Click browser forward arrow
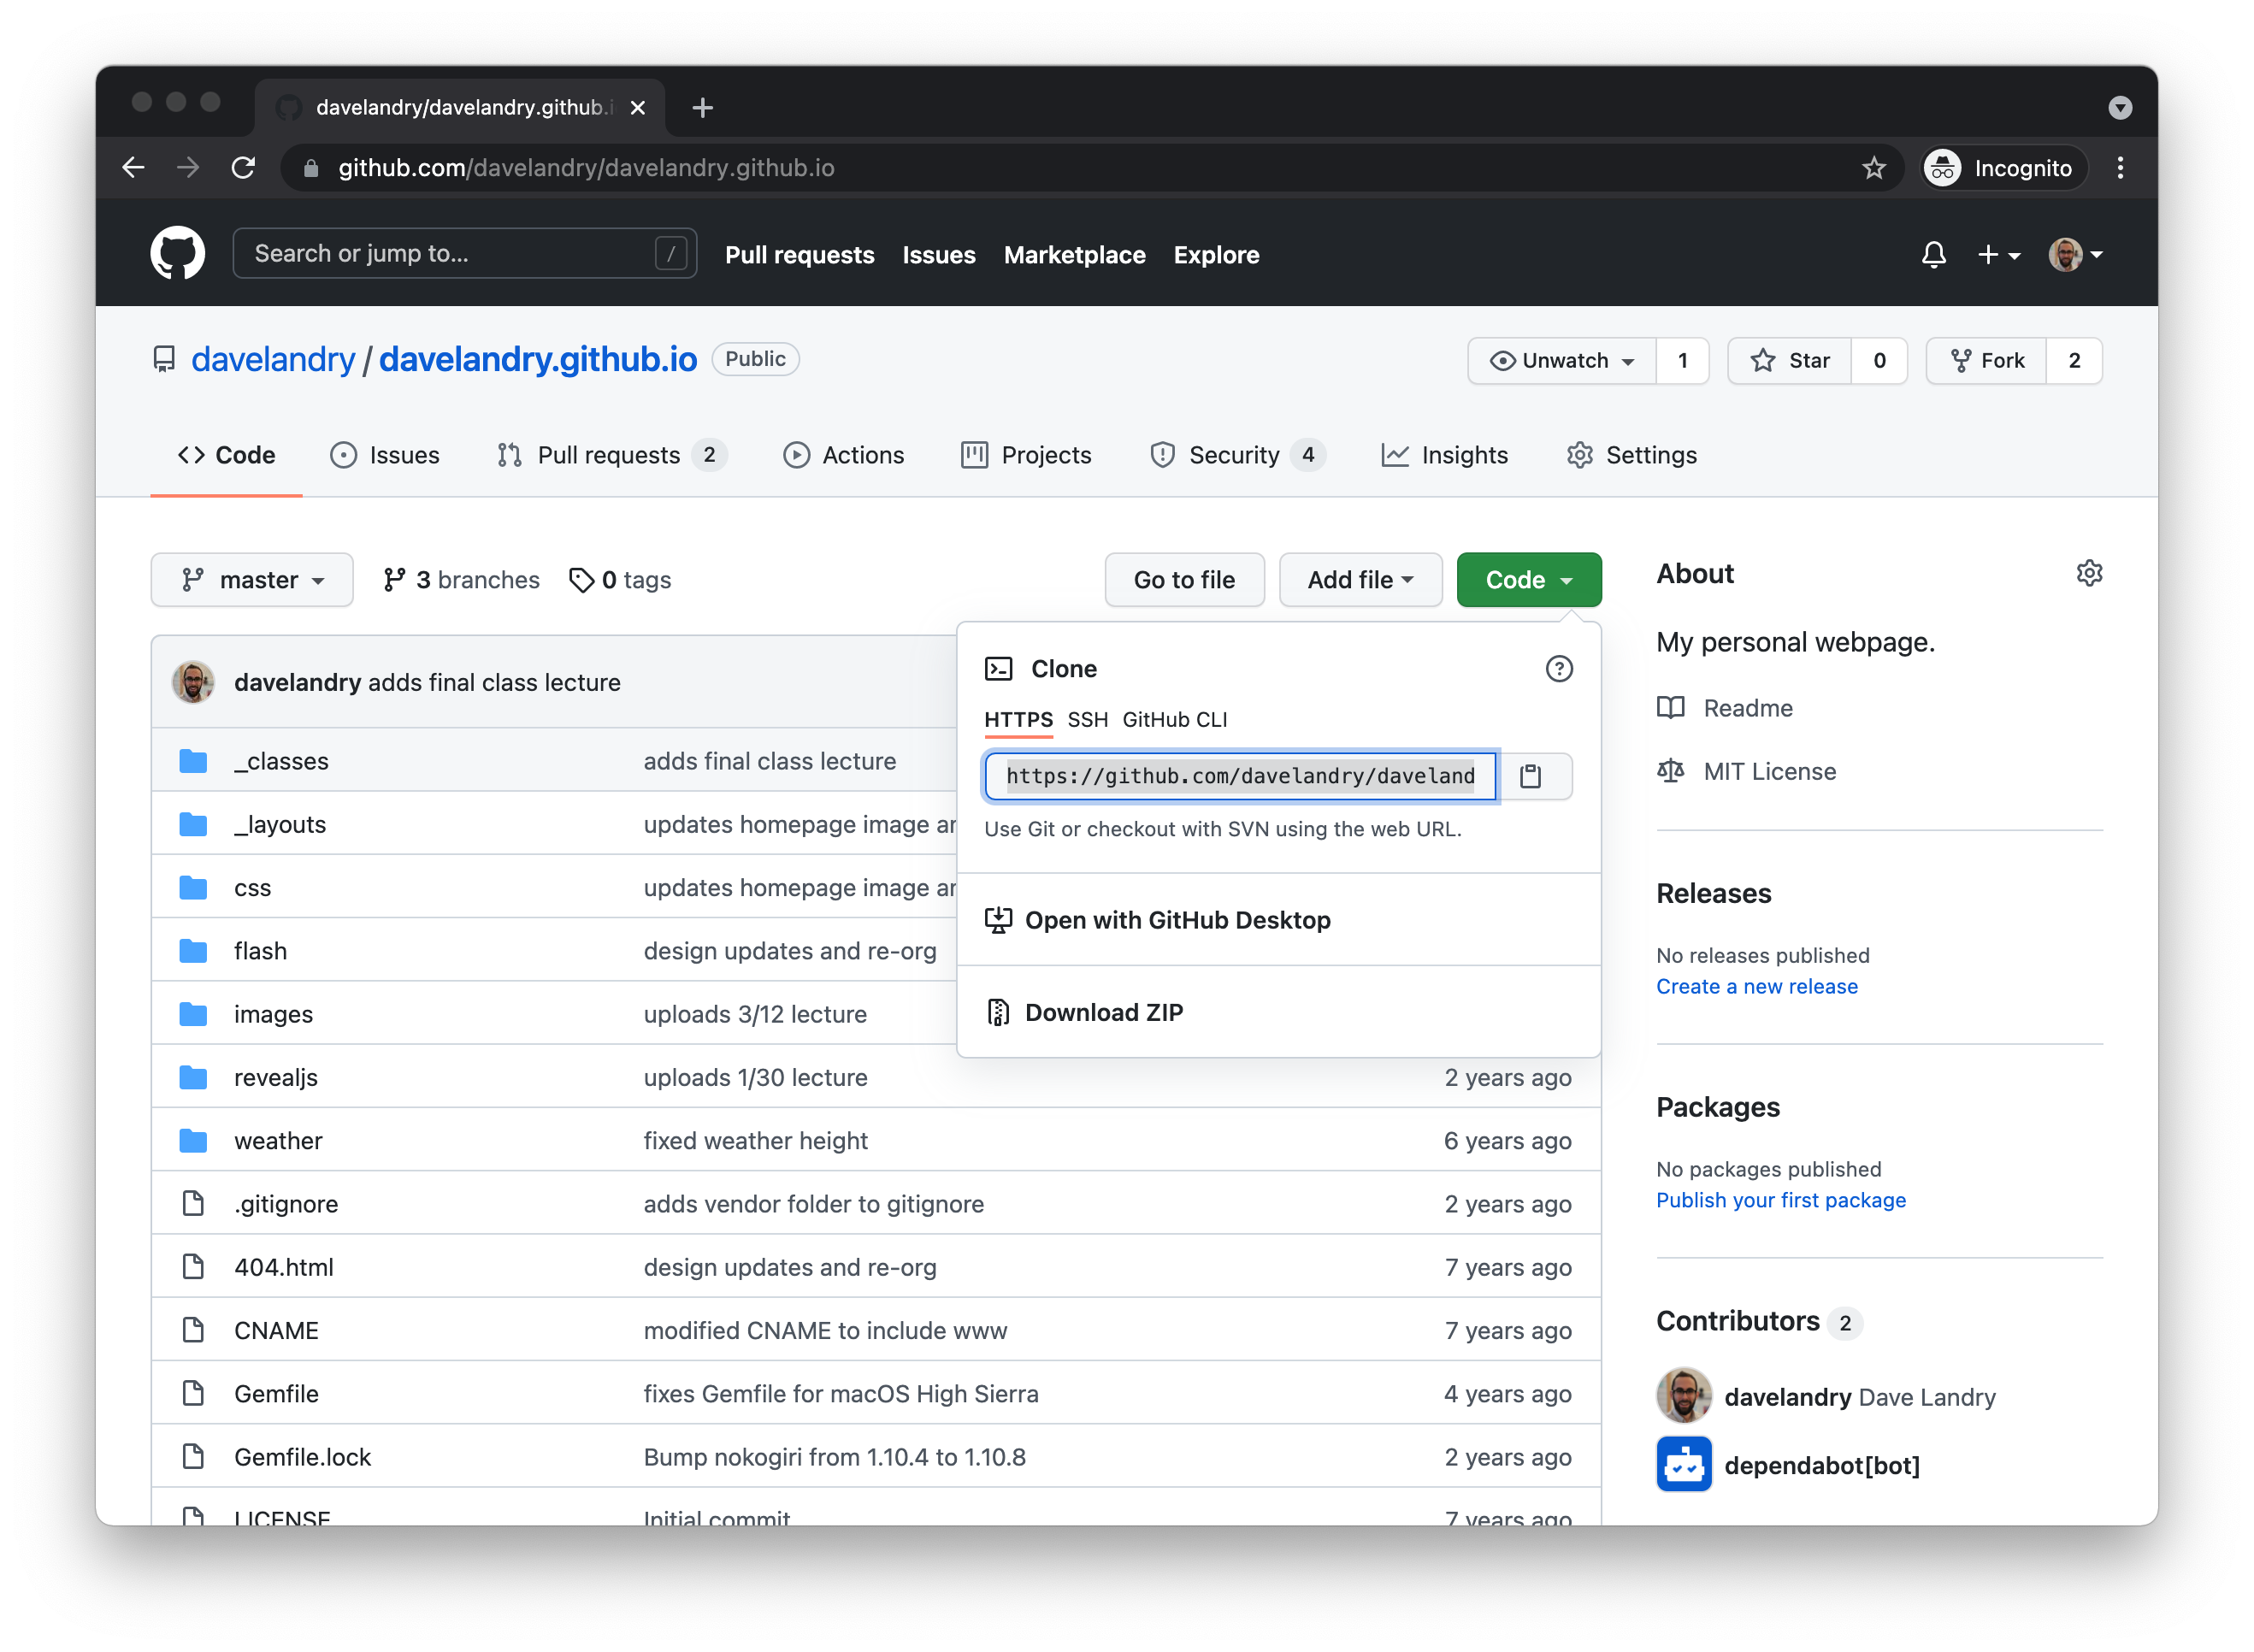This screenshot has width=2254, height=1652. pos(188,167)
